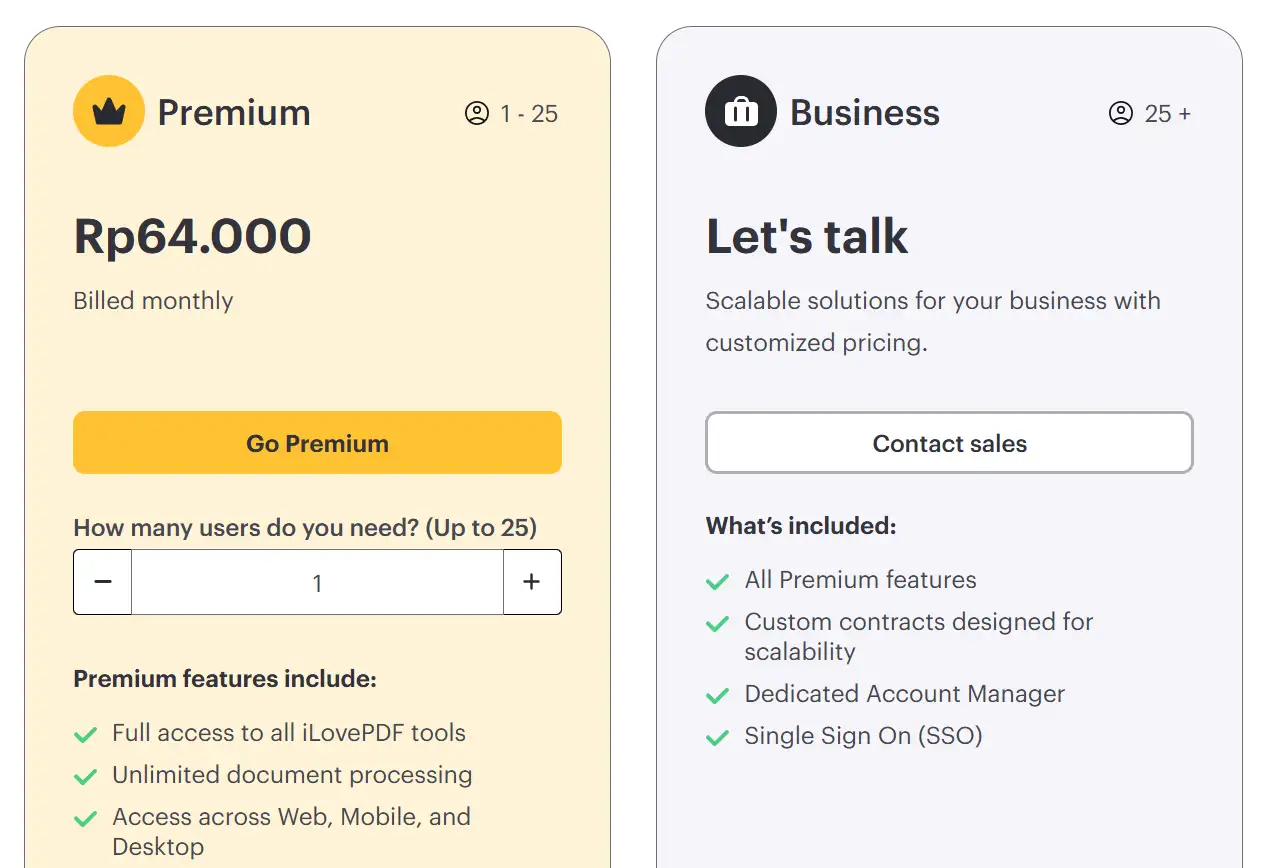Image resolution: width=1263 pixels, height=868 pixels.
Task: Click checkmark beside Full access to all iLovePDF tools
Action: [x=86, y=735]
